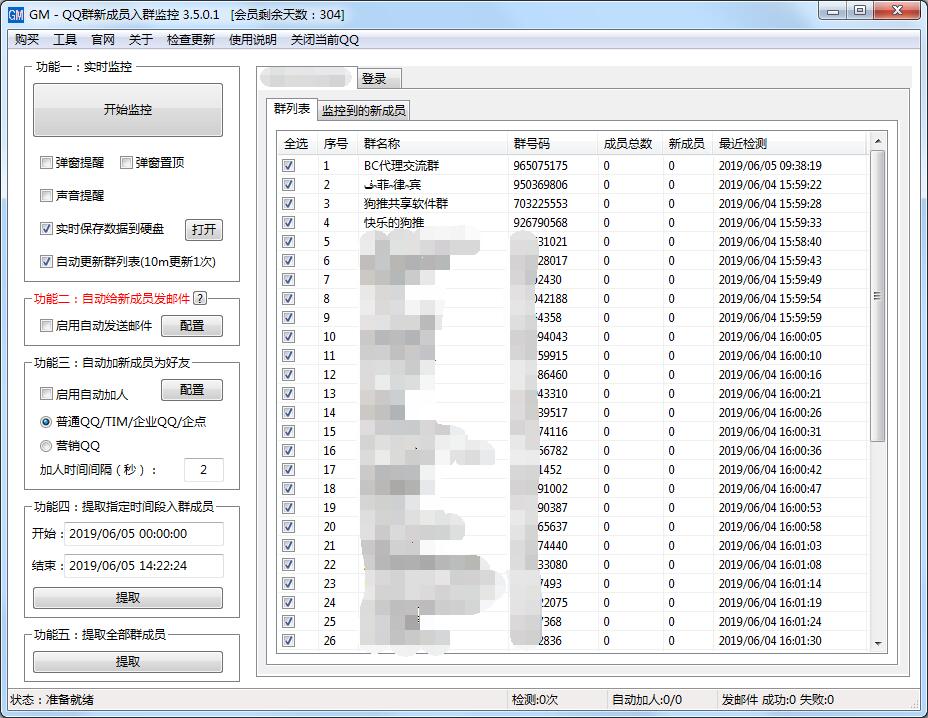The width and height of the screenshot is (928, 718).
Task: Click 检测:0次 in status bar
Action: [534, 700]
